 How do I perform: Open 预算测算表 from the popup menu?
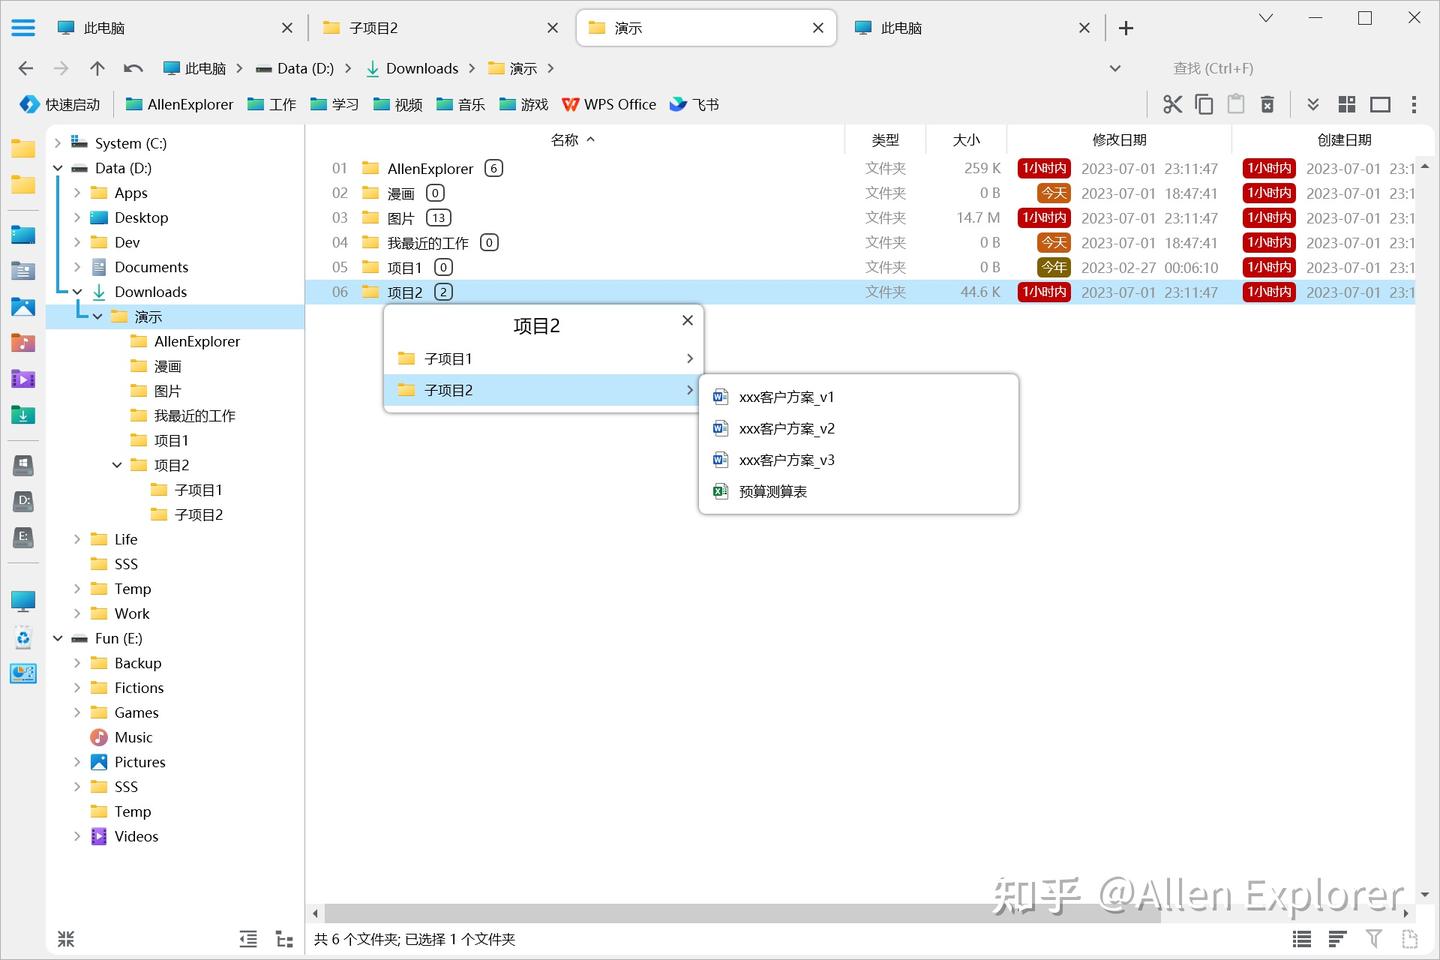[x=771, y=491]
